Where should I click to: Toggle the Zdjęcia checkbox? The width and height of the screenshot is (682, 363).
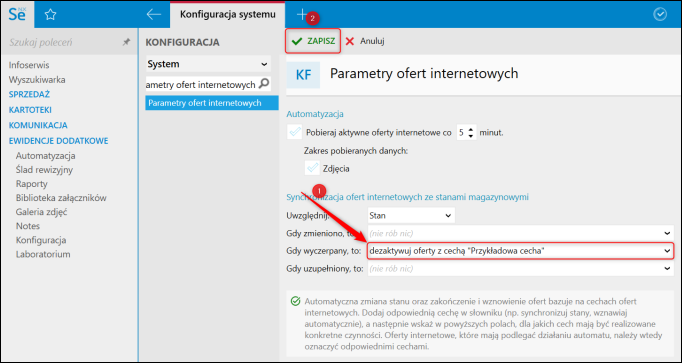[x=312, y=168]
